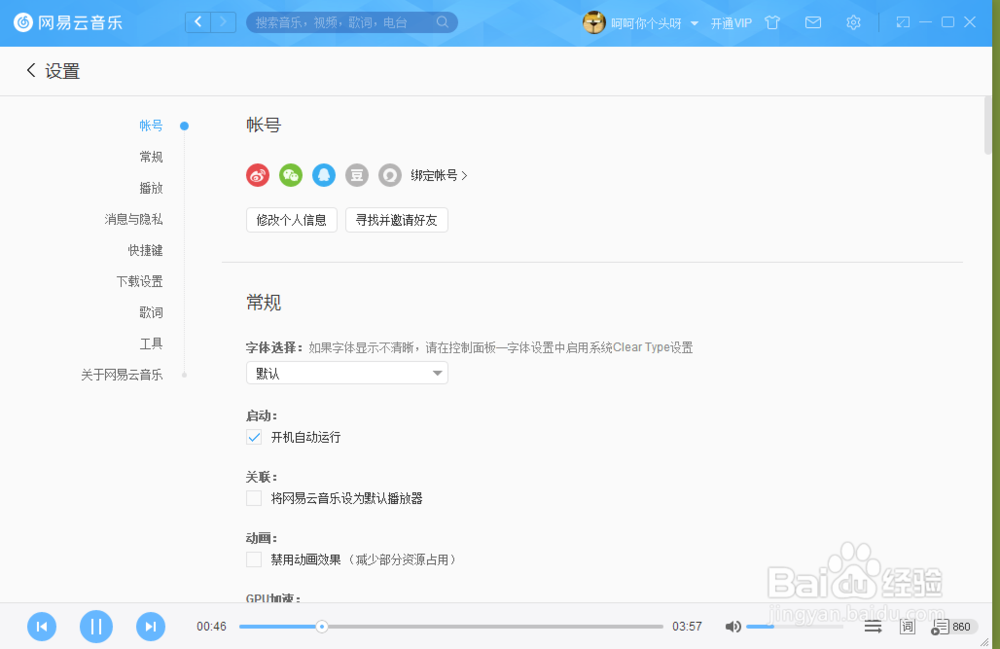This screenshot has height=649, width=1000.
Task: Select 消息与隐私 in settings sidebar
Action: (x=133, y=219)
